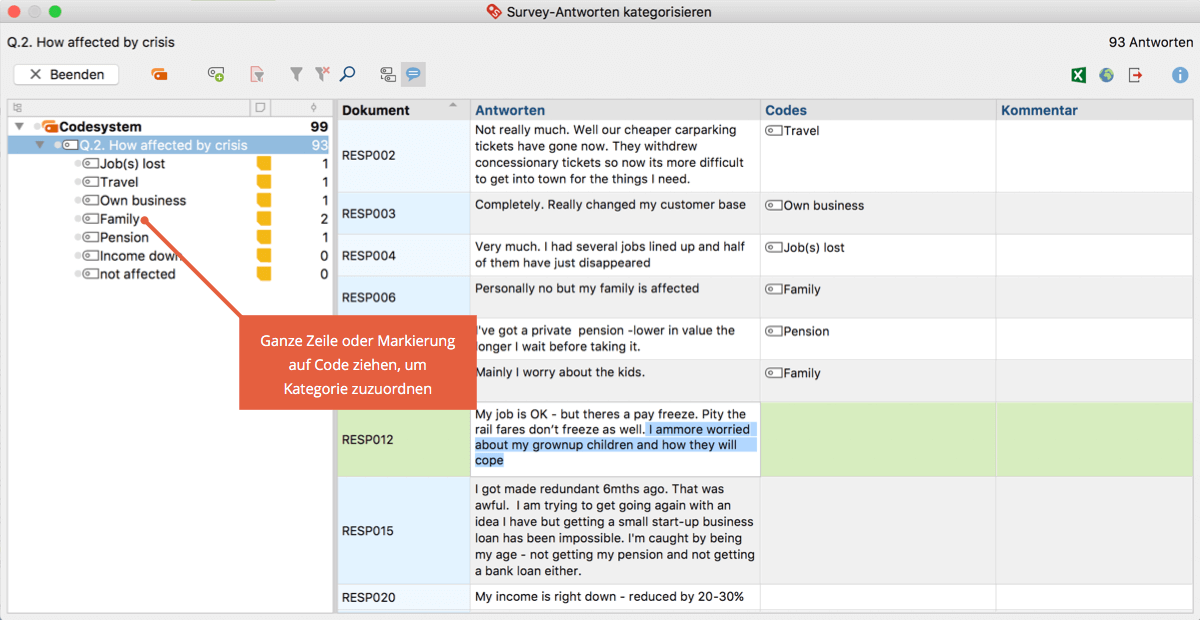The width and height of the screenshot is (1200, 620).
Task: Open the memo icon for not affected
Action: point(264,274)
